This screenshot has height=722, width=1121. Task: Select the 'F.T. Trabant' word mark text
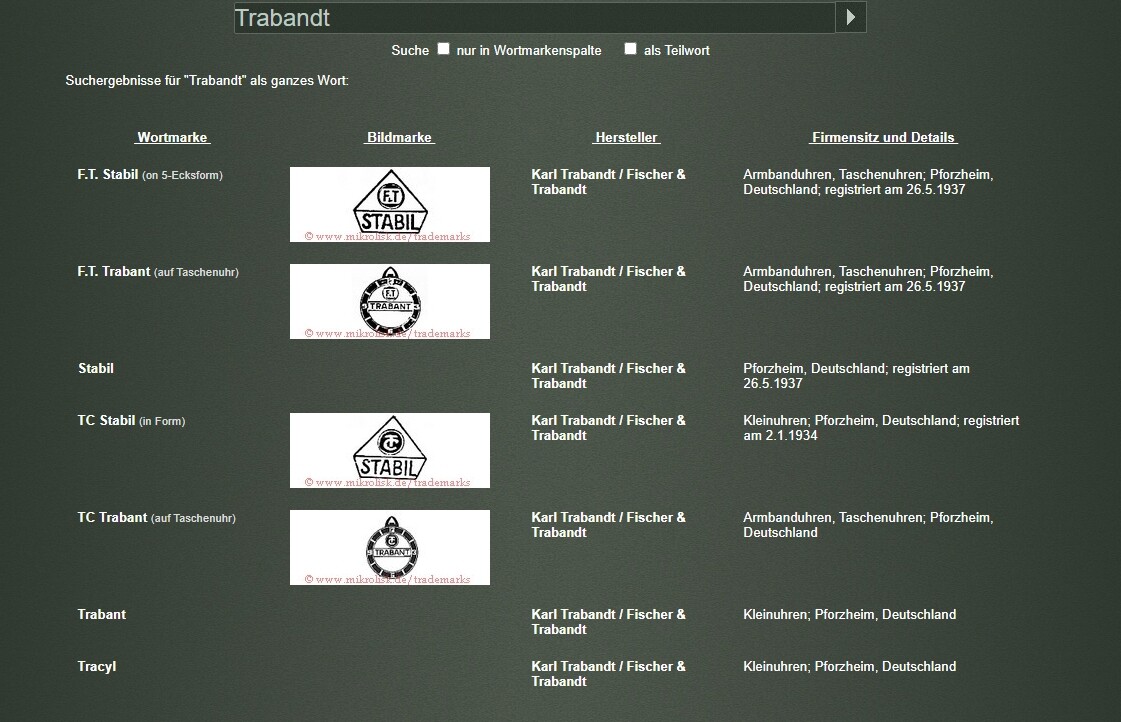pyautogui.click(x=114, y=272)
